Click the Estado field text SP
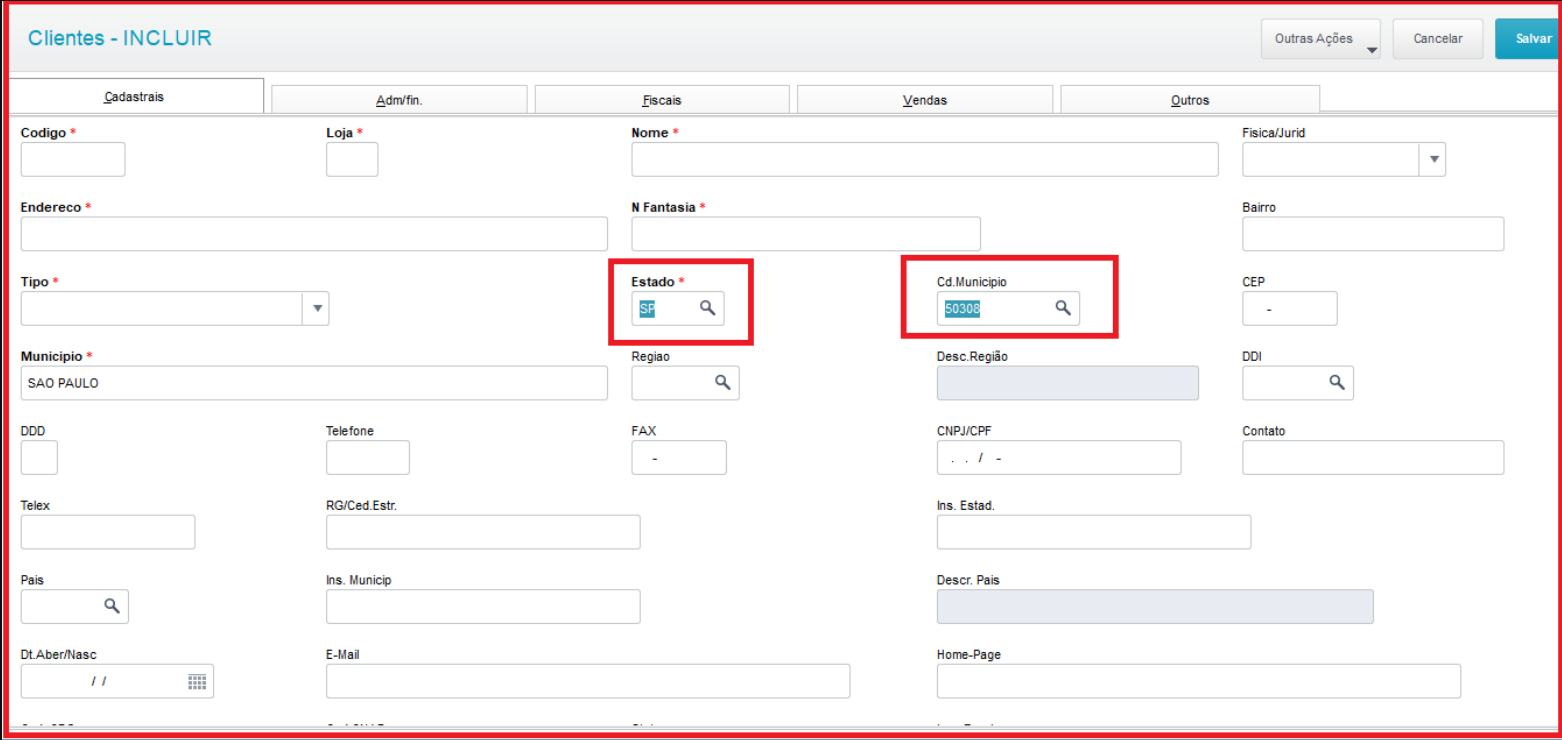The height and width of the screenshot is (740, 1562). point(647,309)
